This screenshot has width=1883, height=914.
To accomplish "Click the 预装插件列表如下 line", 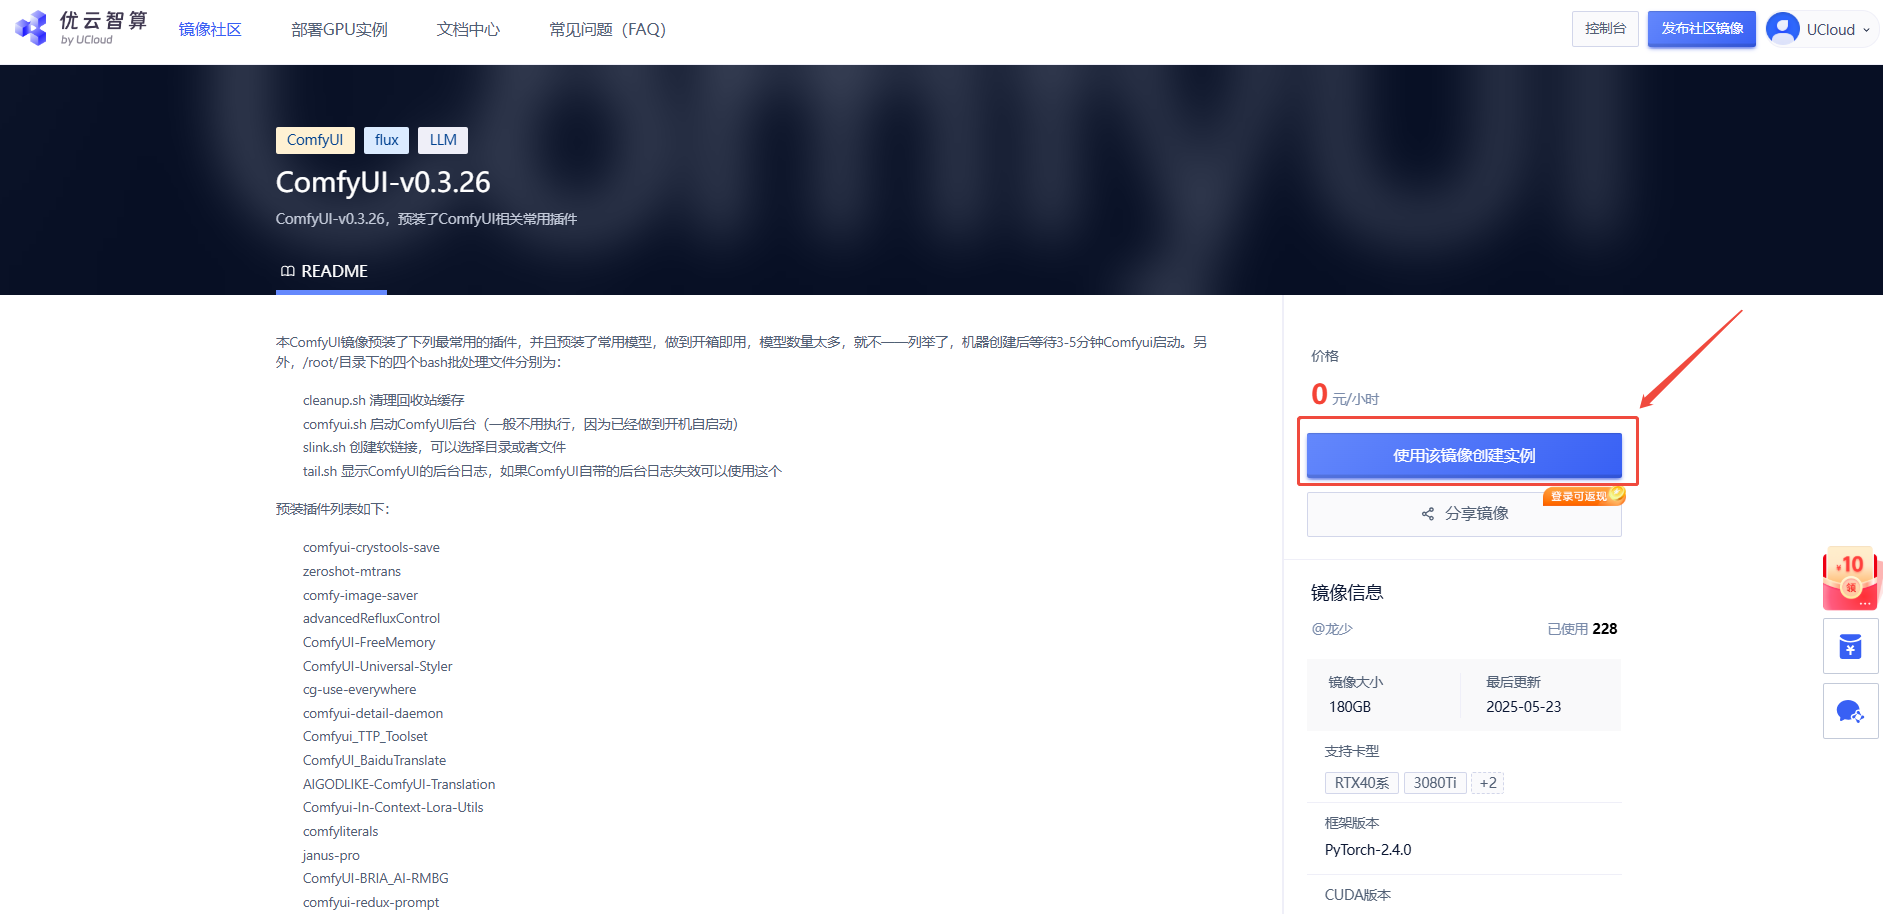I will coord(332,510).
